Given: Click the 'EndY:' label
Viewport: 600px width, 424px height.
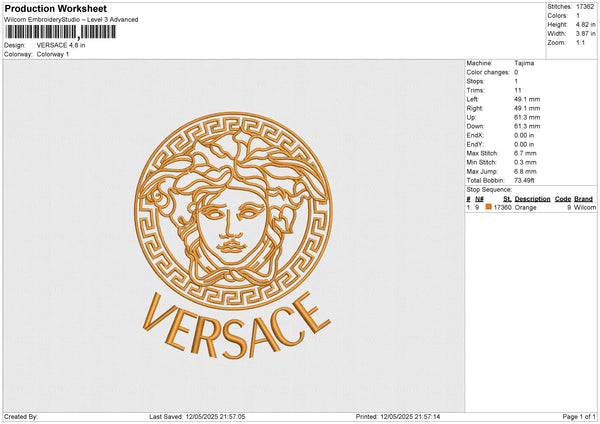Looking at the screenshot, I should pyautogui.click(x=475, y=144).
